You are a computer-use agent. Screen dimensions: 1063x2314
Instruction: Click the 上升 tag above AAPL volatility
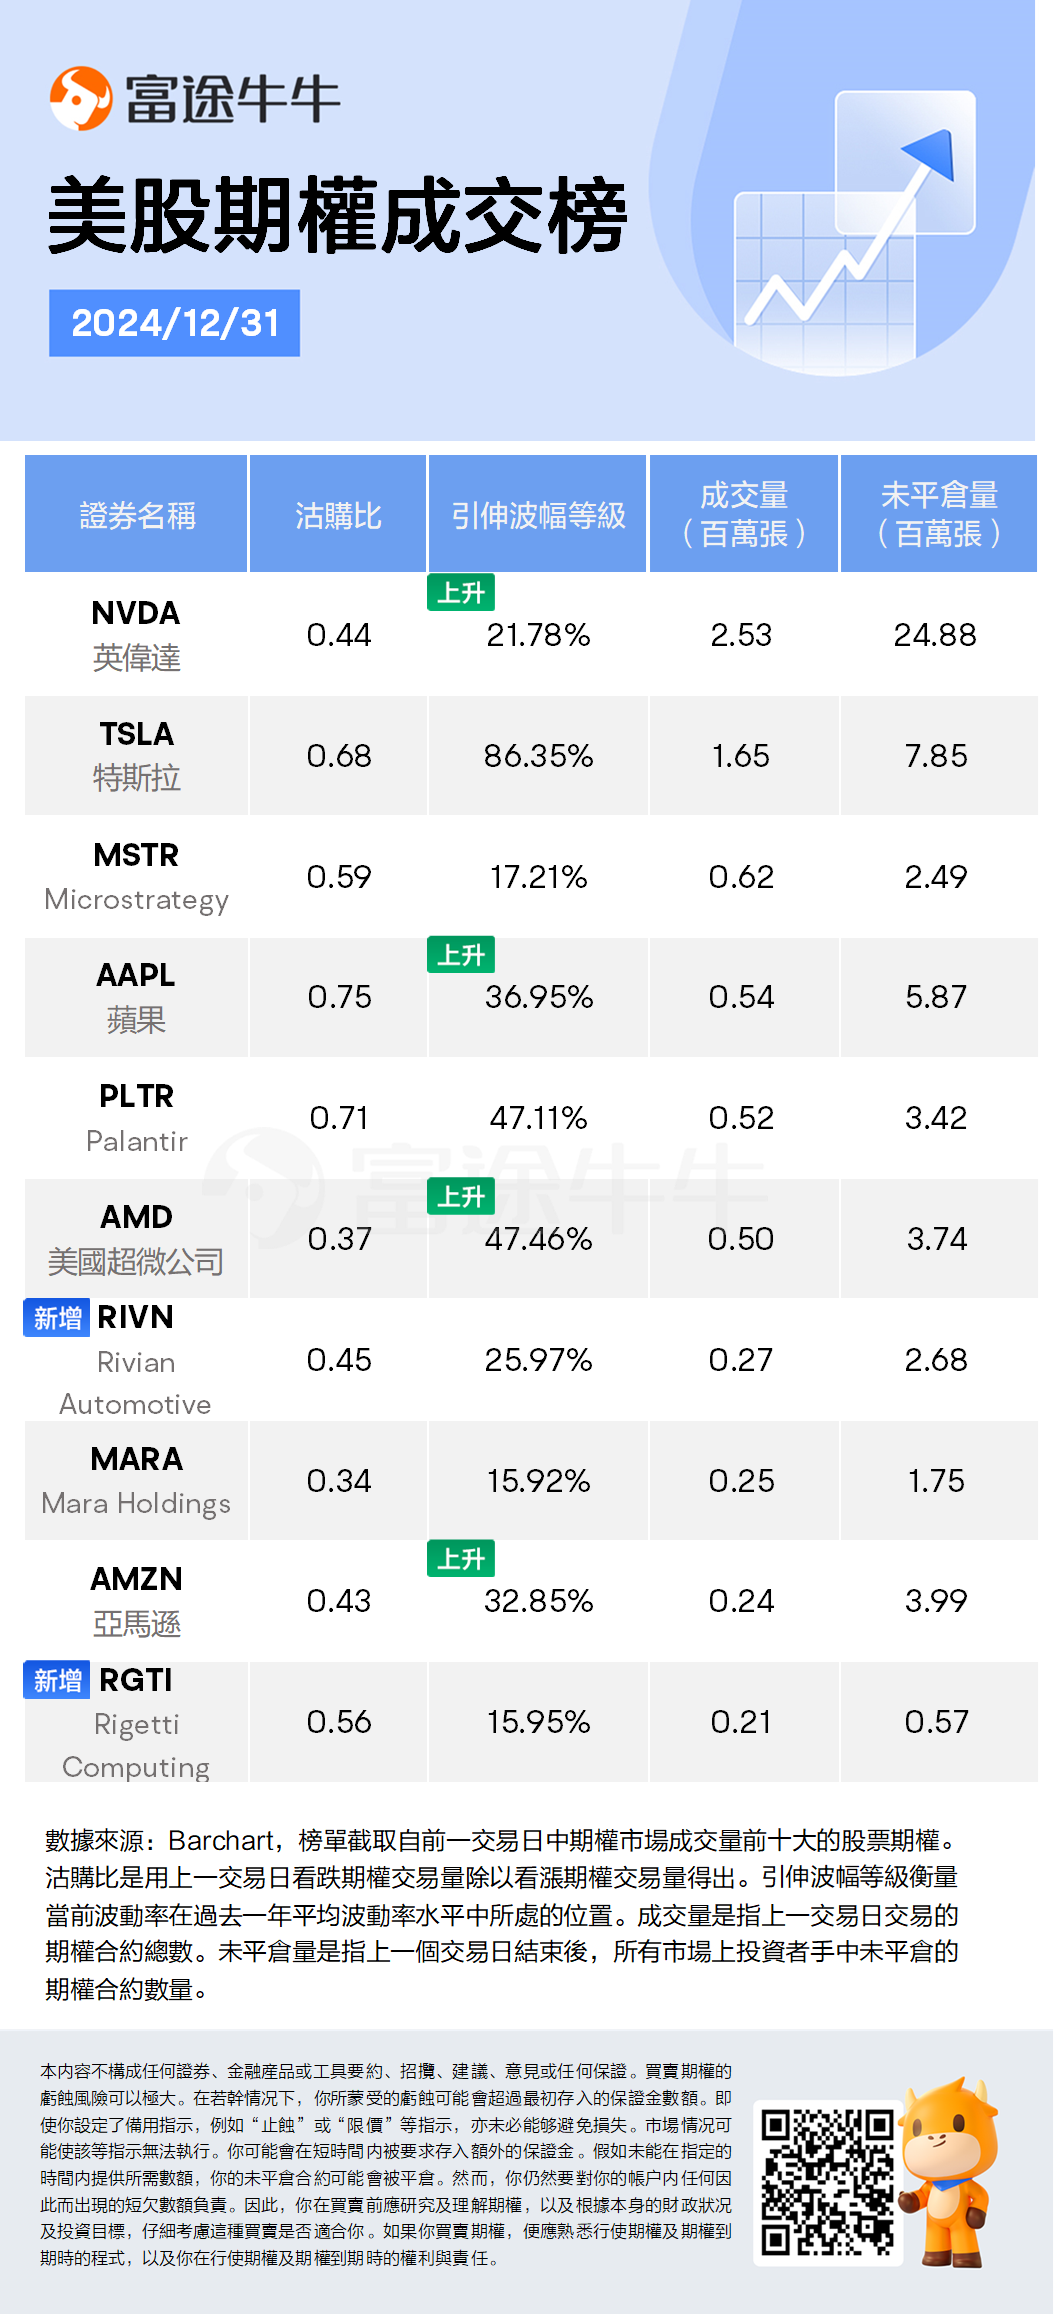461,955
